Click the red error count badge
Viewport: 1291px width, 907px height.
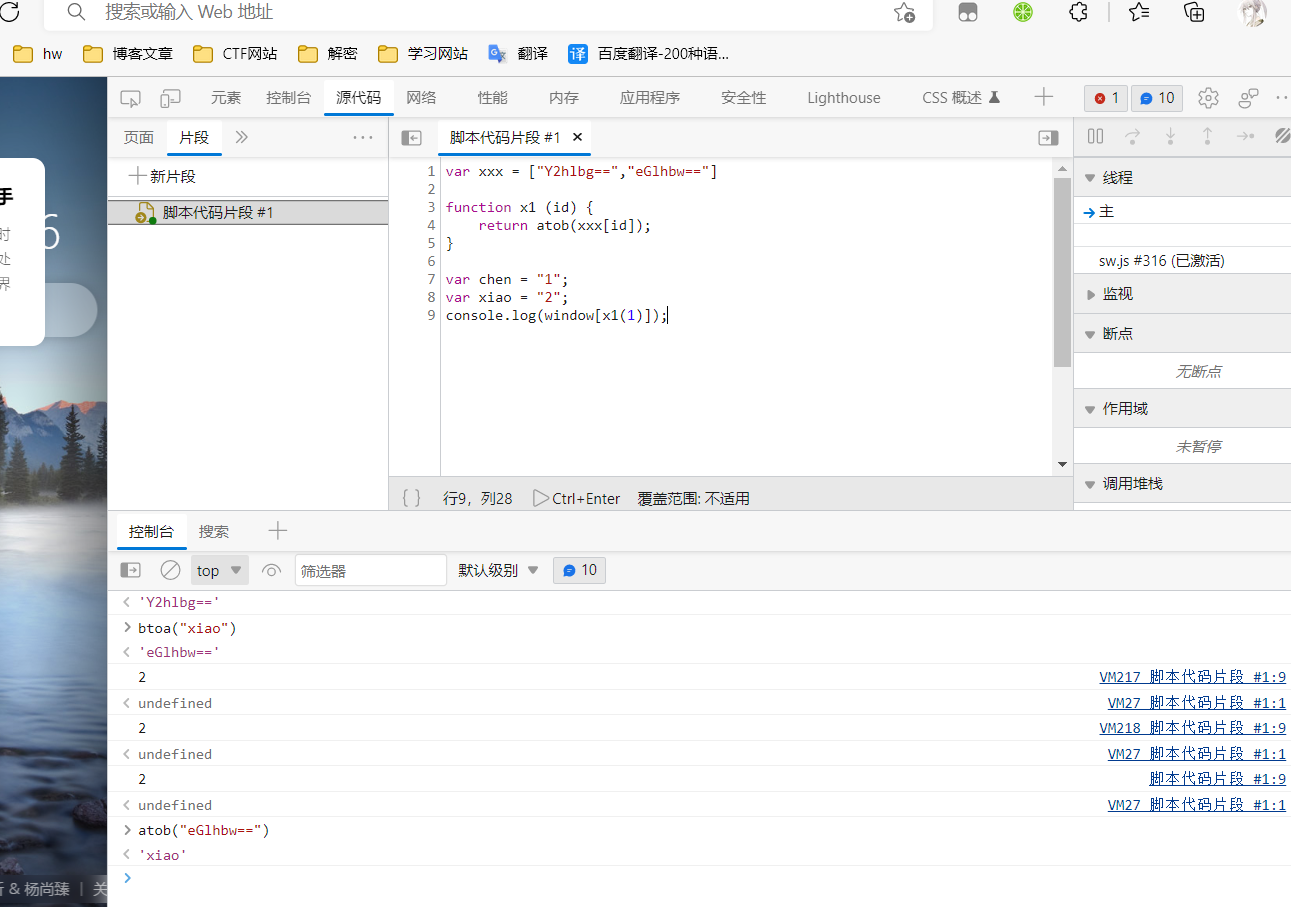tap(1106, 98)
